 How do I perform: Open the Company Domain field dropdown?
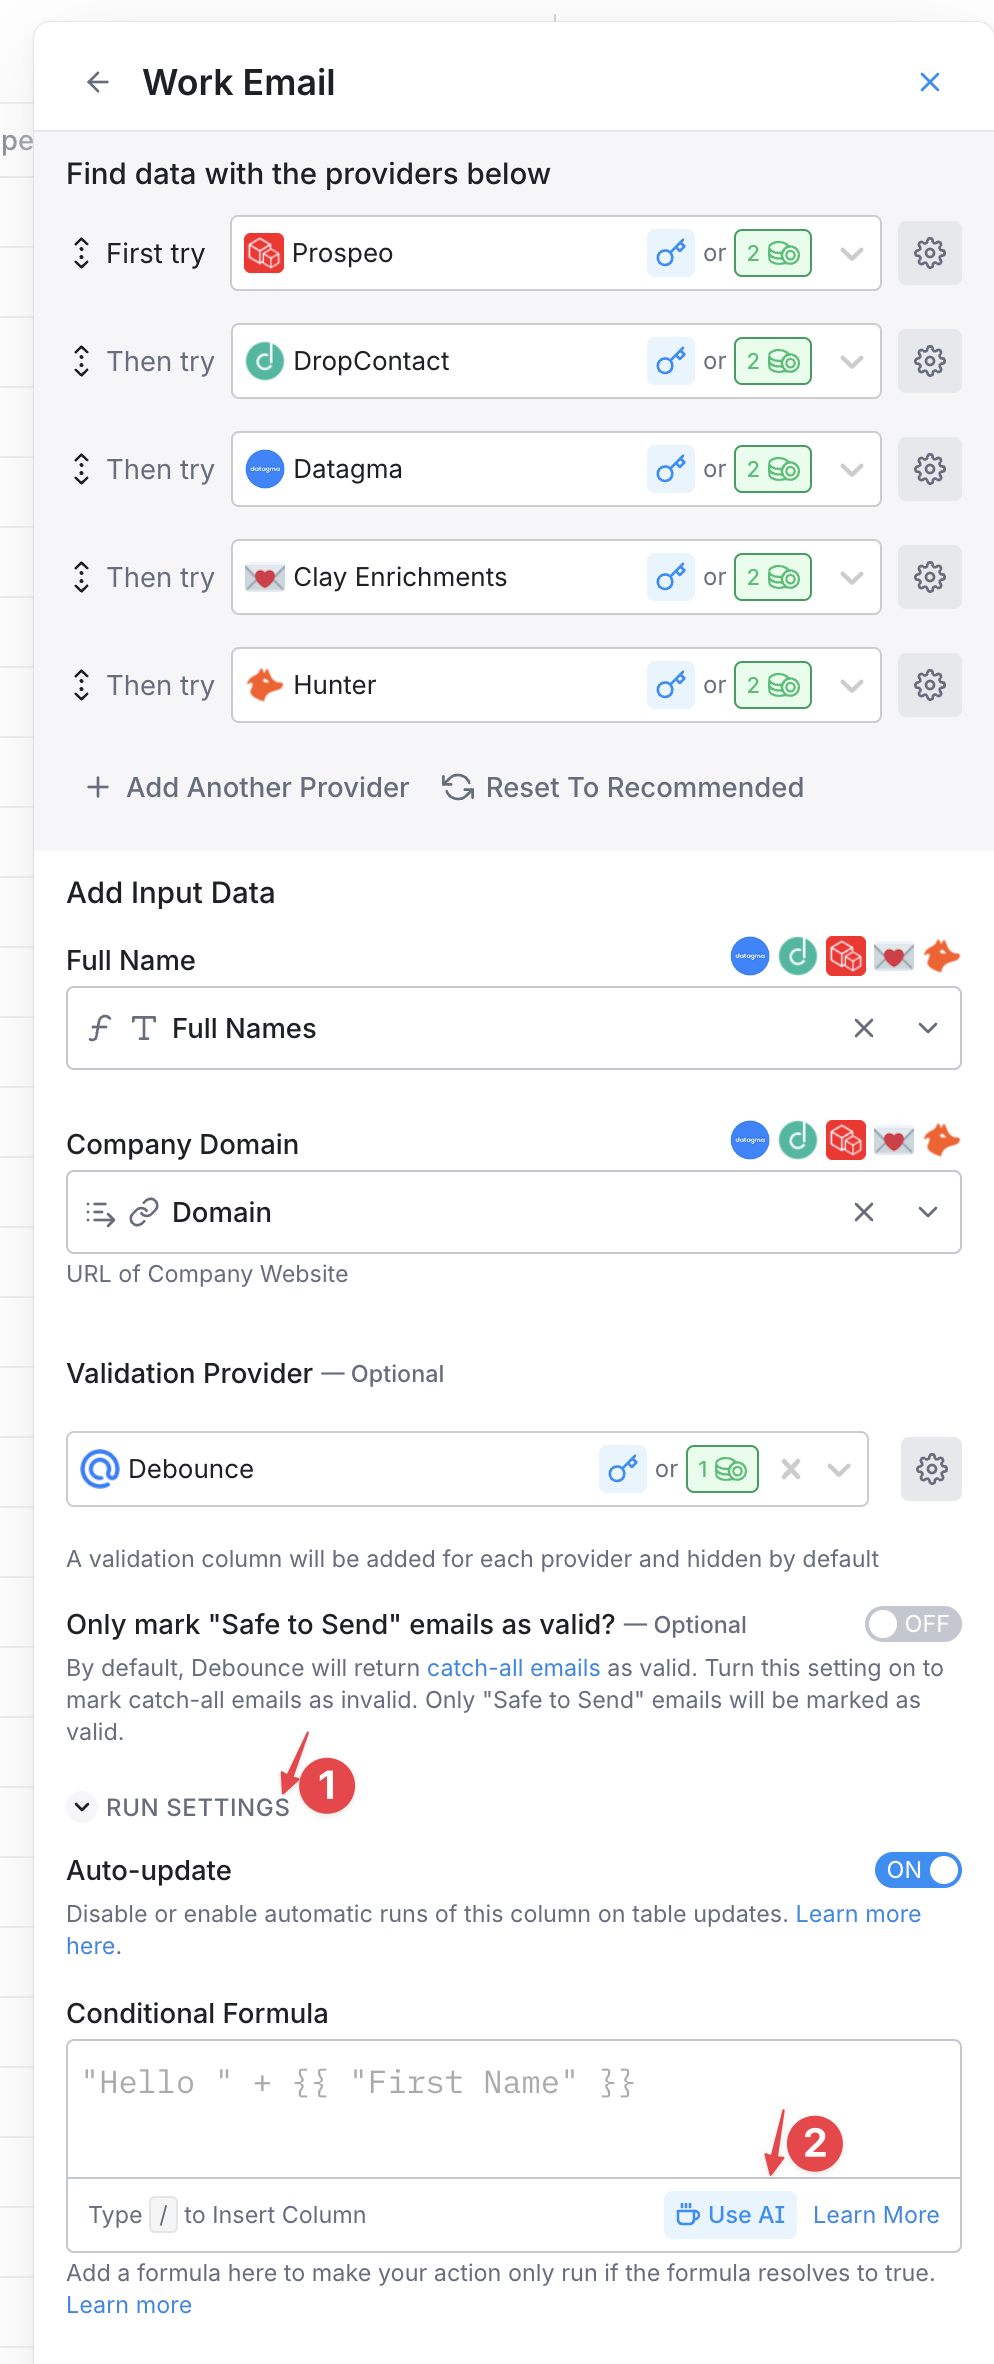tap(928, 1212)
